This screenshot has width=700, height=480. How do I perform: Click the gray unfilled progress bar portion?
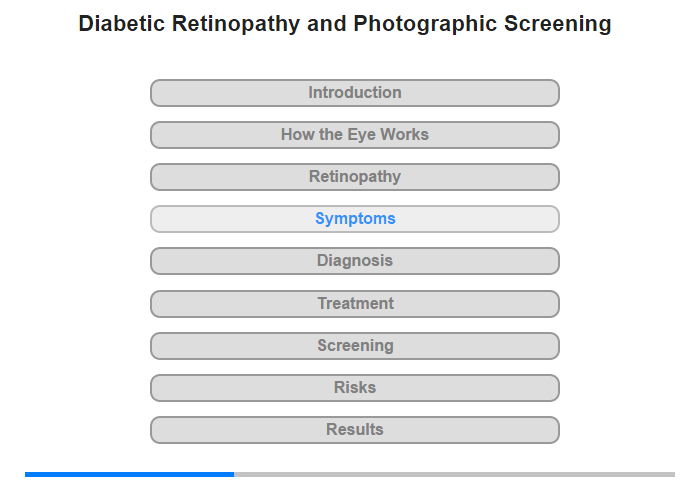coord(454,474)
